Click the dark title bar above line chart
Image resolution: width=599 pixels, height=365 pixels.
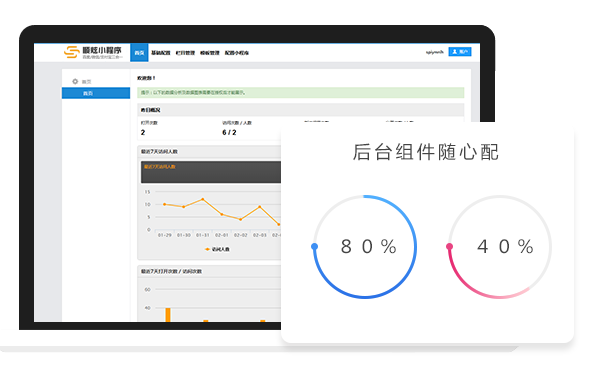coord(211,172)
